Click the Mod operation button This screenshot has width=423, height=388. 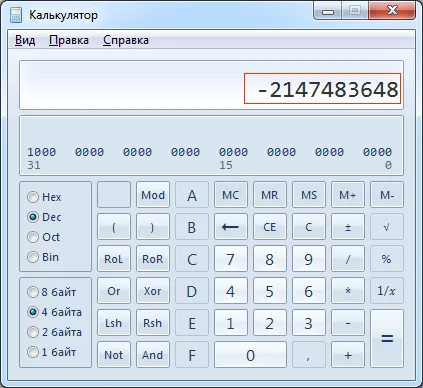pyautogui.click(x=153, y=195)
